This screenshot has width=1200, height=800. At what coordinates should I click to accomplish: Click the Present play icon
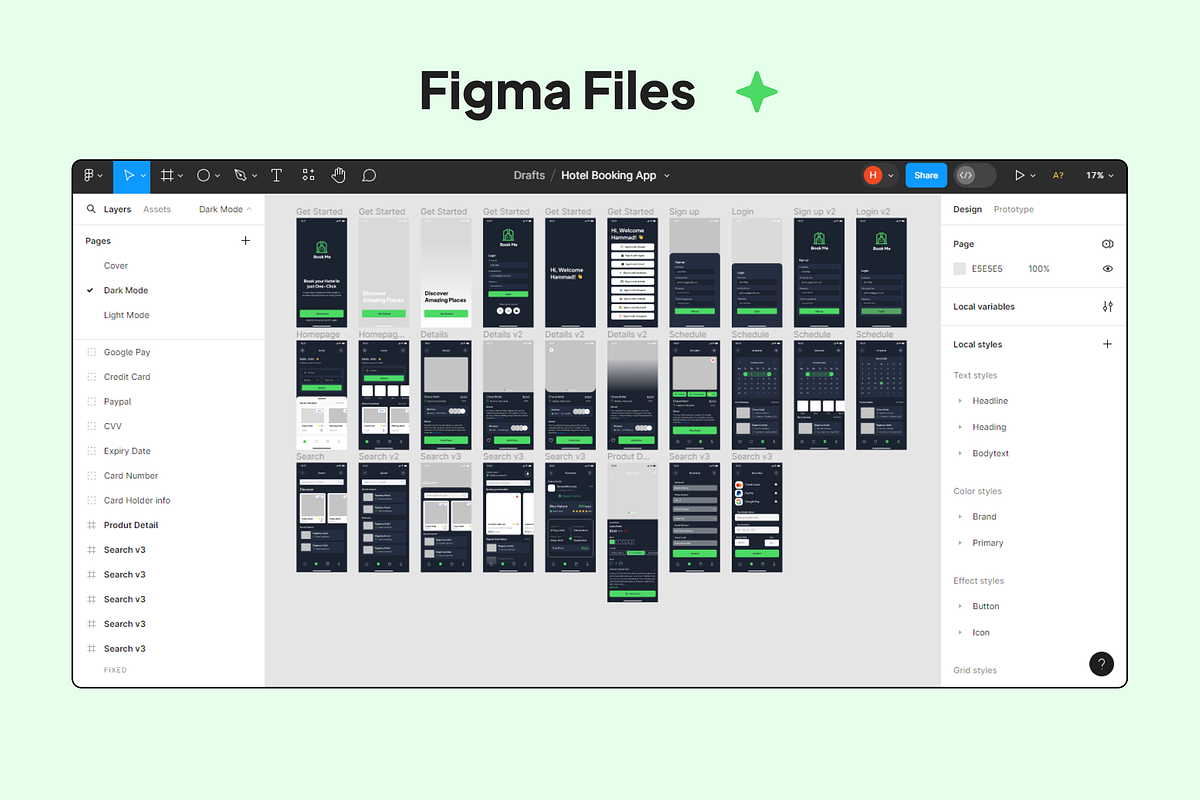pos(1020,175)
